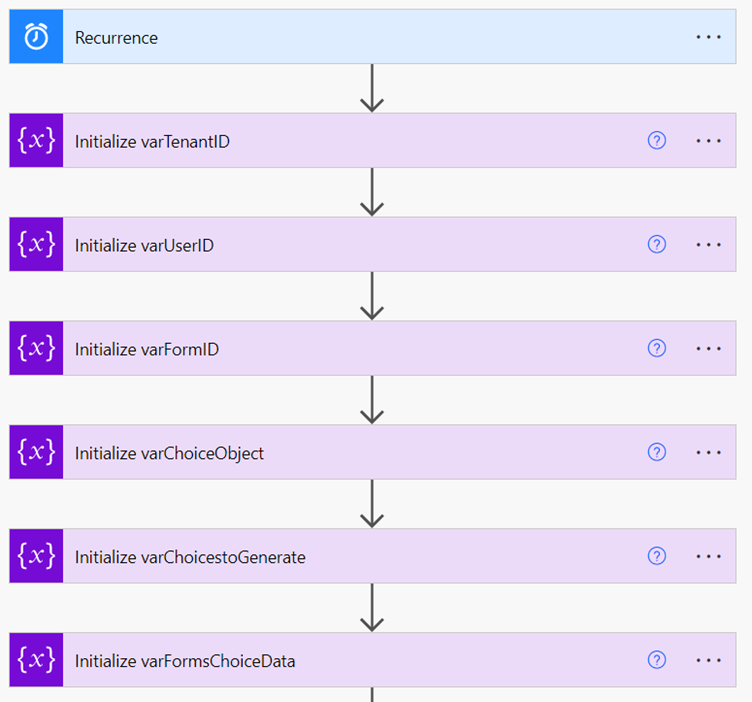Open ellipsis menu for Initialize varChoiceObject
The height and width of the screenshot is (702, 752).
708,453
